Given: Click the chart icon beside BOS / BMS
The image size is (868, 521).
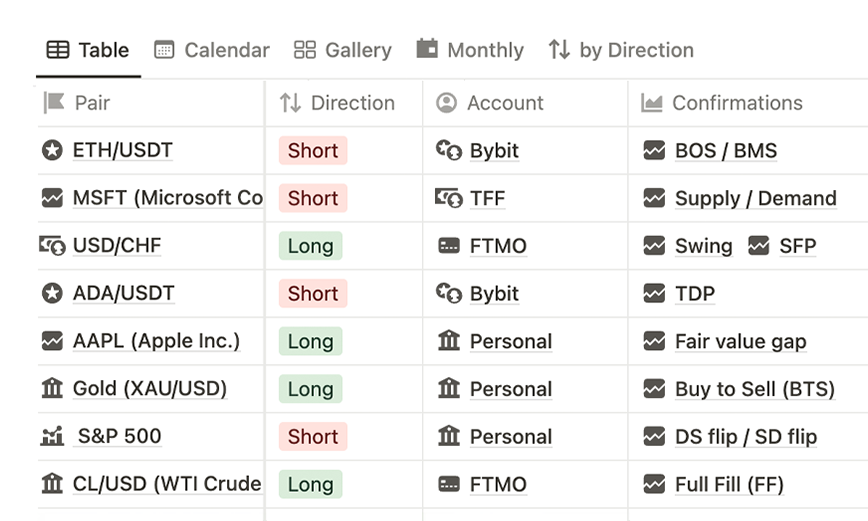Looking at the screenshot, I should tap(654, 151).
